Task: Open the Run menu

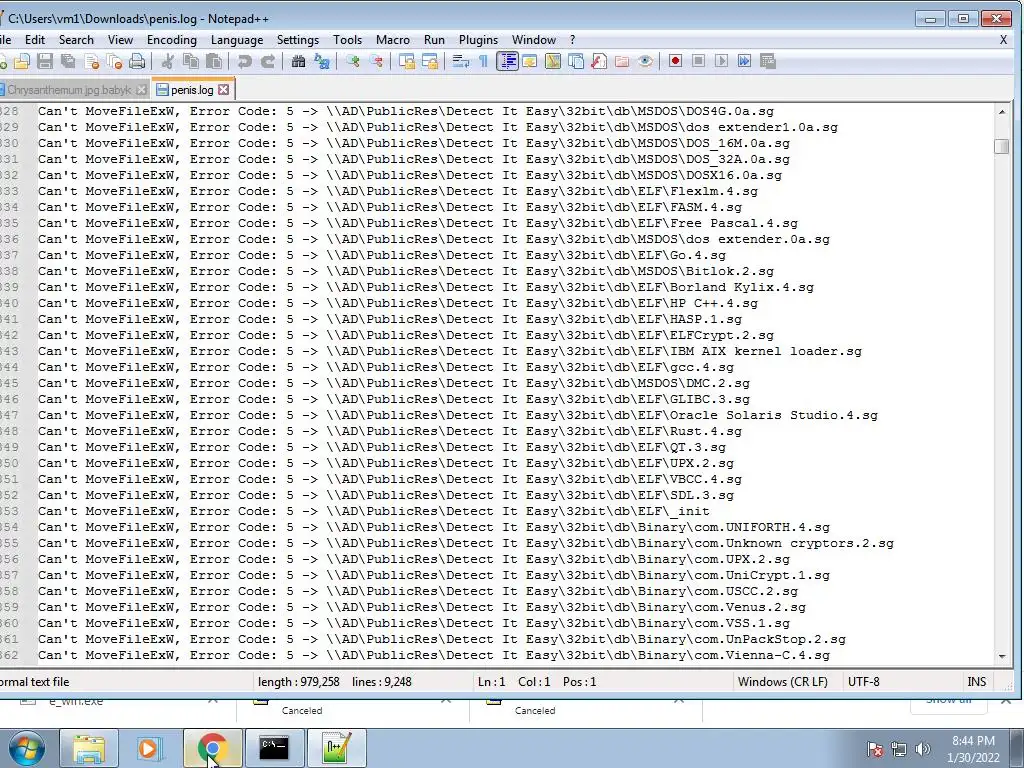Action: pyautogui.click(x=434, y=40)
